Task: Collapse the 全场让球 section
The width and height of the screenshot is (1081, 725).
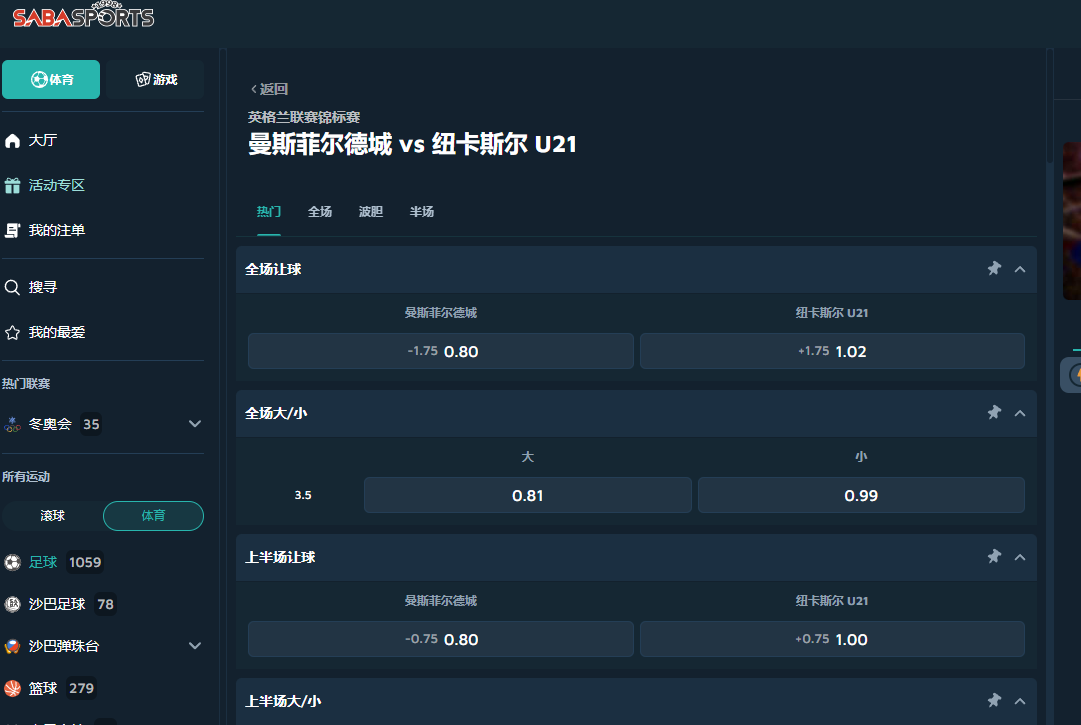Action: coord(1020,269)
